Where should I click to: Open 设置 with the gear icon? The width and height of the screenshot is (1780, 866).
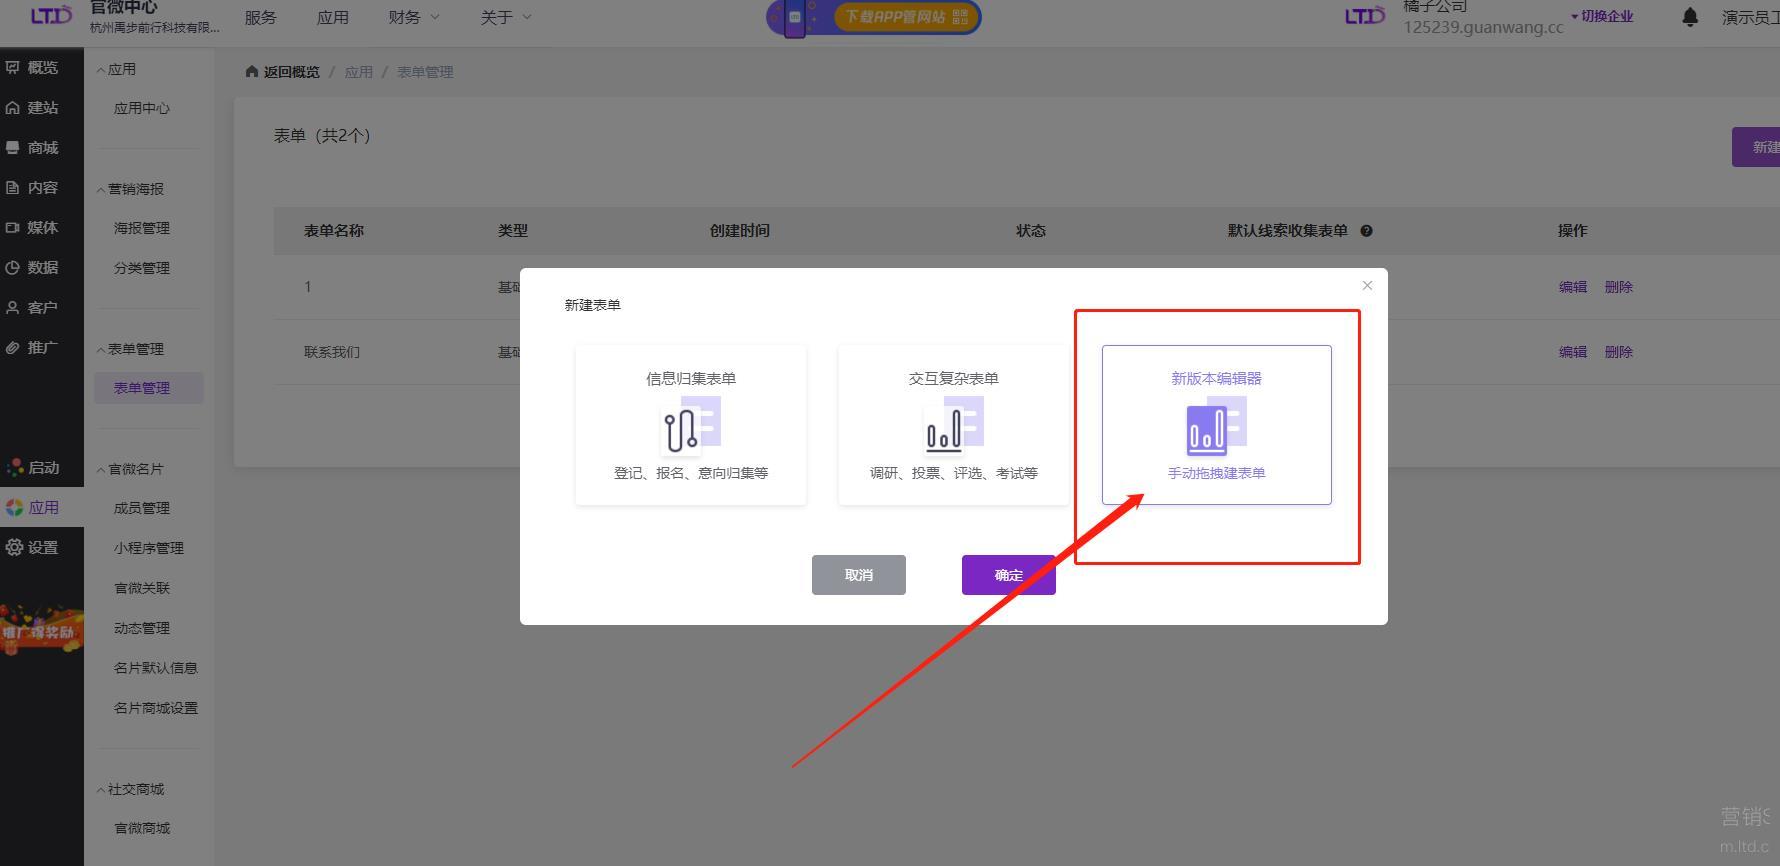32,547
